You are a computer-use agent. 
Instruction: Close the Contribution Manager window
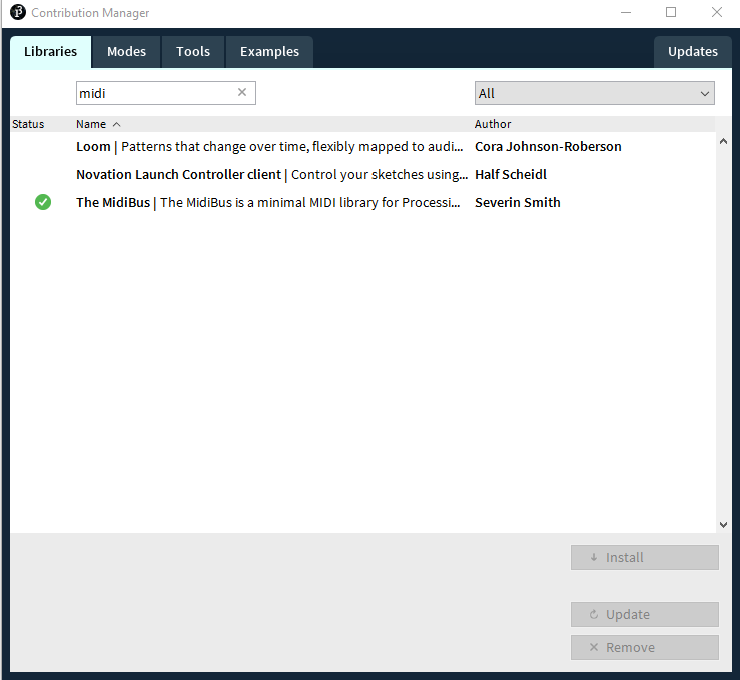716,13
